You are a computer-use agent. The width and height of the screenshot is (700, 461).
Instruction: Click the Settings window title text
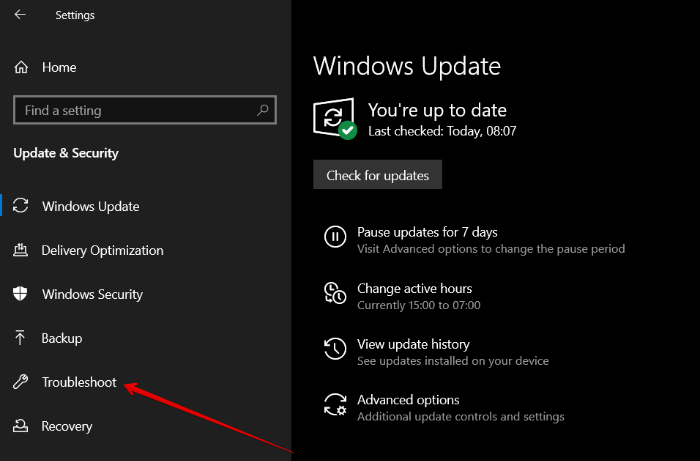pyautogui.click(x=75, y=15)
